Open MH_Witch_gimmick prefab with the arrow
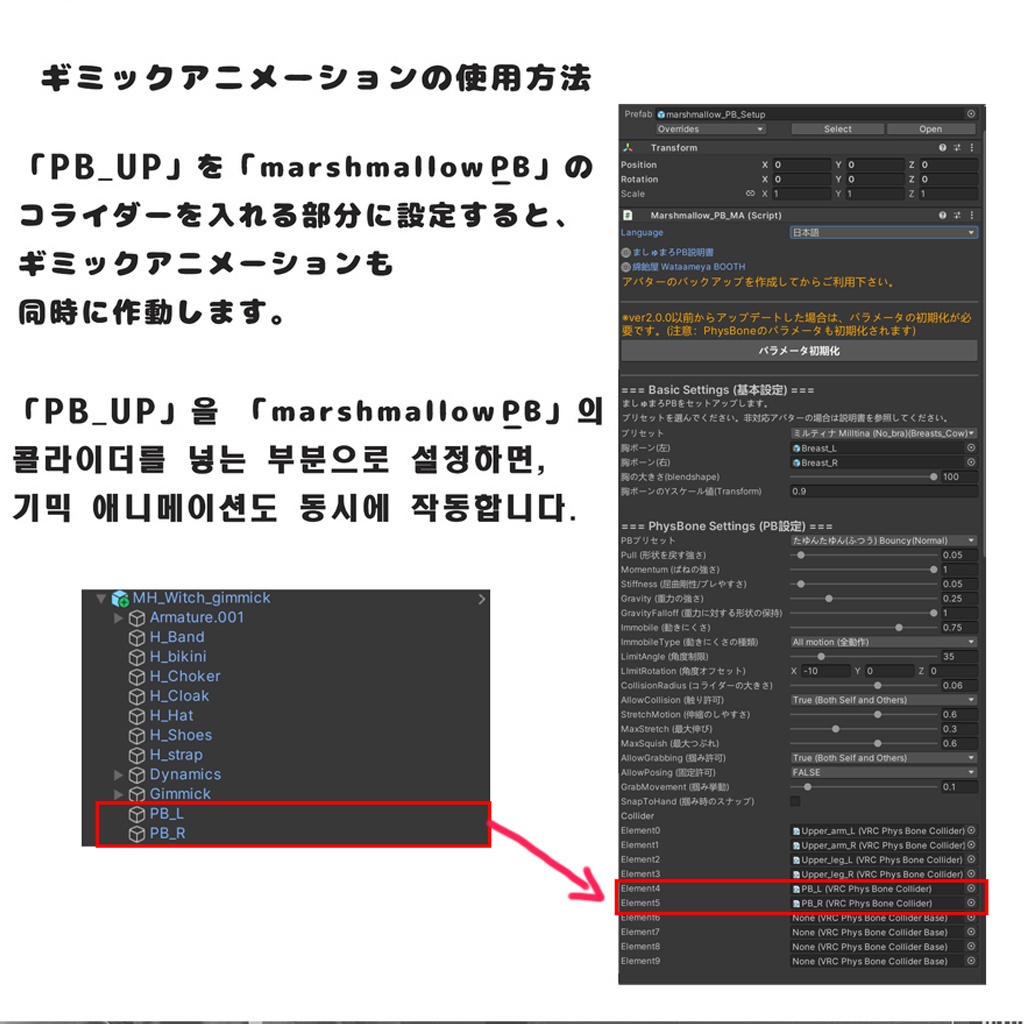1024x1024 pixels. pyautogui.click(x=481, y=599)
